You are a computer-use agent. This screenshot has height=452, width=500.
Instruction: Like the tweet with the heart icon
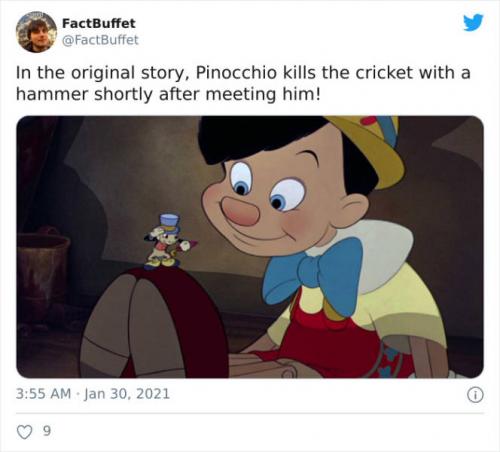(x=24, y=432)
